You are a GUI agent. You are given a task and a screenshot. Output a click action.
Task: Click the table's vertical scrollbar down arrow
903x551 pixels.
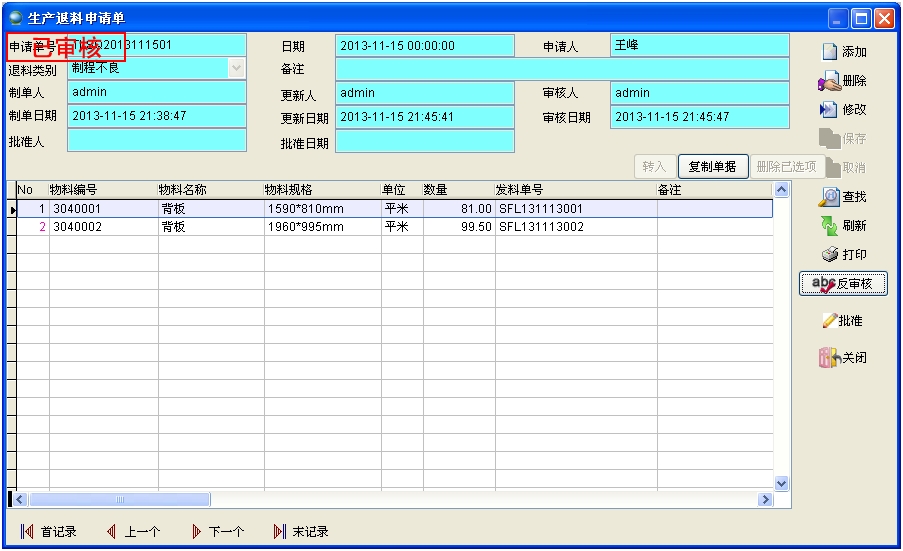point(781,483)
